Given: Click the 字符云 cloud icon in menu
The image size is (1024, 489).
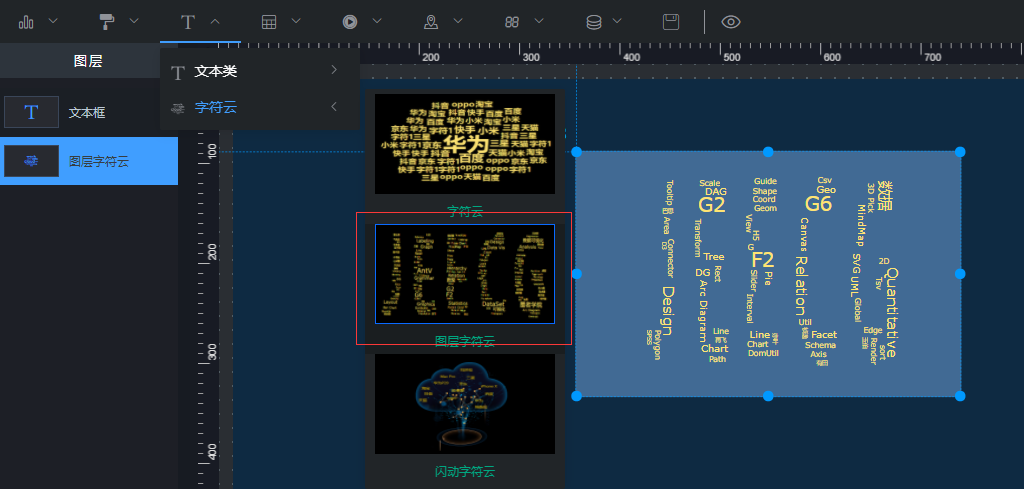Looking at the screenshot, I should (x=178, y=108).
